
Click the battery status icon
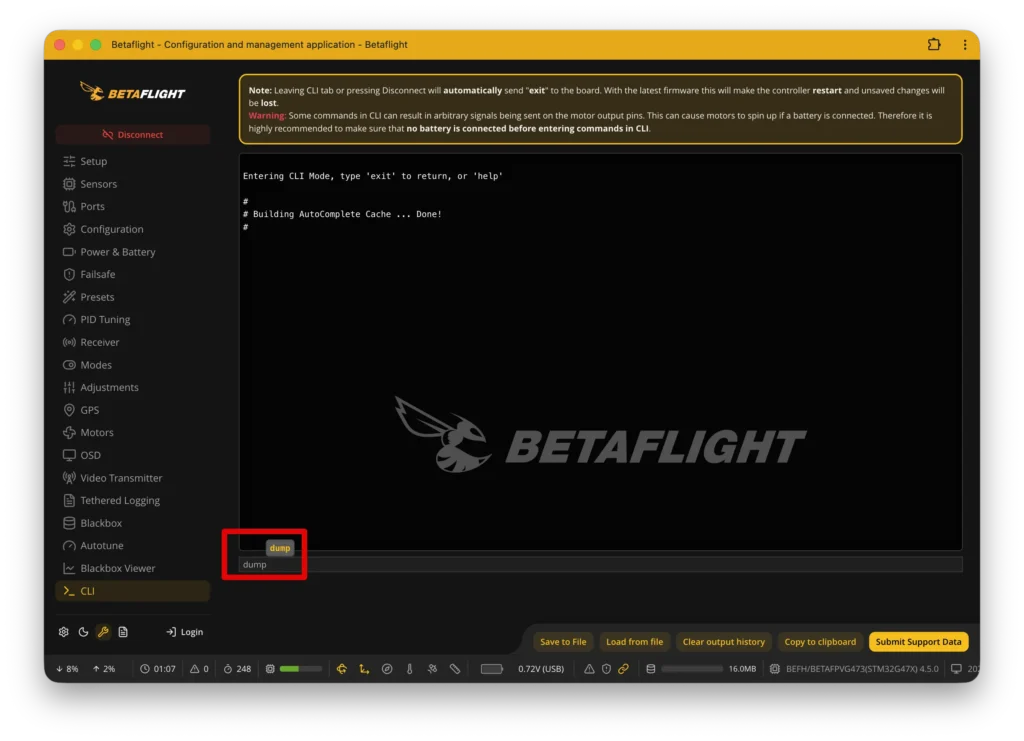(x=492, y=669)
